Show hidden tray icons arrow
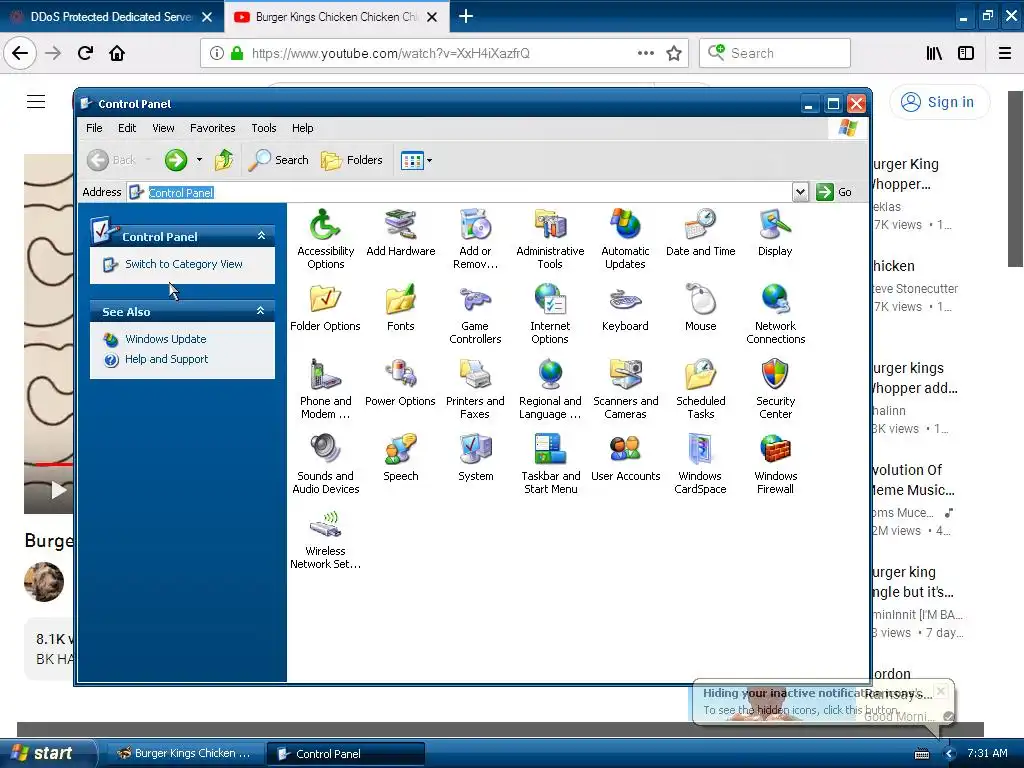Screen dimensions: 1024x768 pos(950,754)
